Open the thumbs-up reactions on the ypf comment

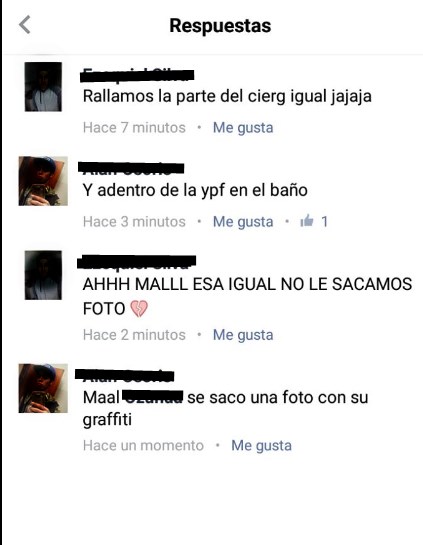(314, 221)
